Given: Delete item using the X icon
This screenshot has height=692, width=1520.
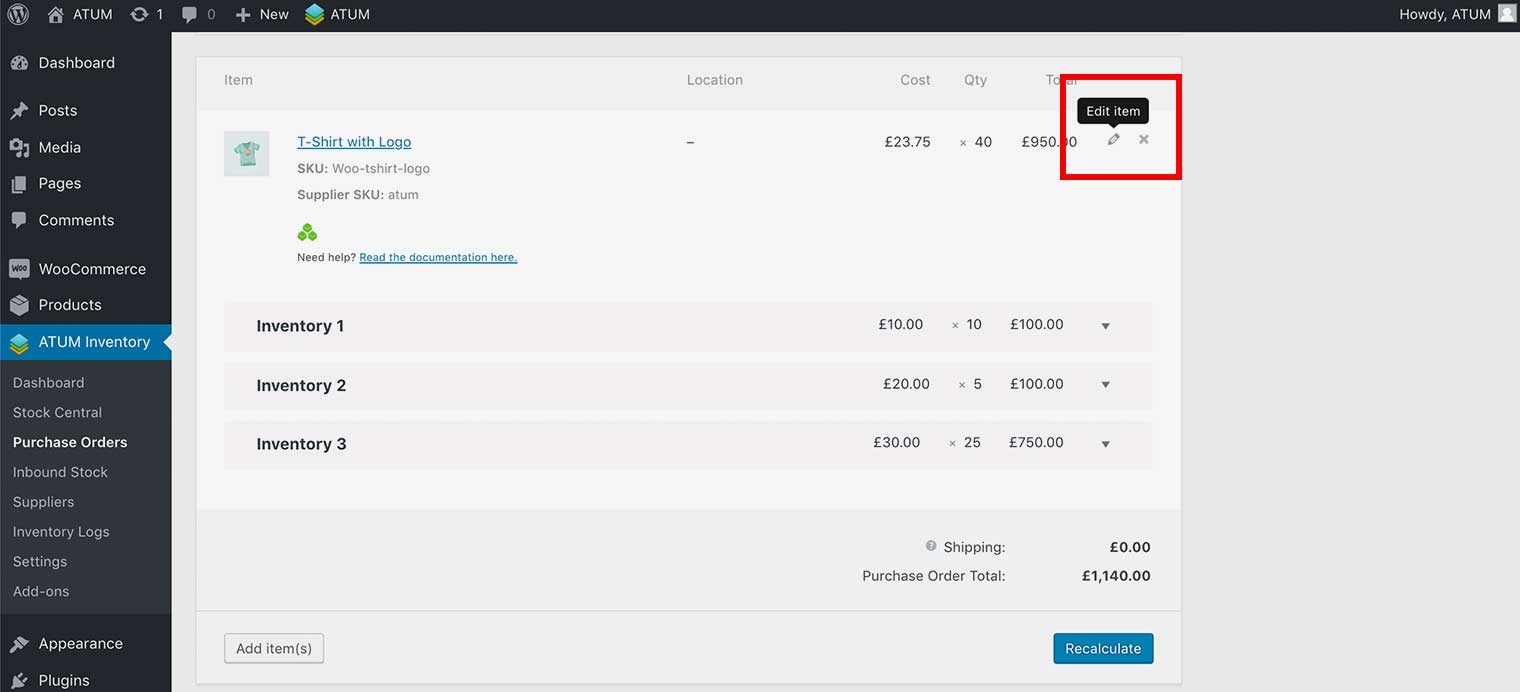Looking at the screenshot, I should 1144,140.
